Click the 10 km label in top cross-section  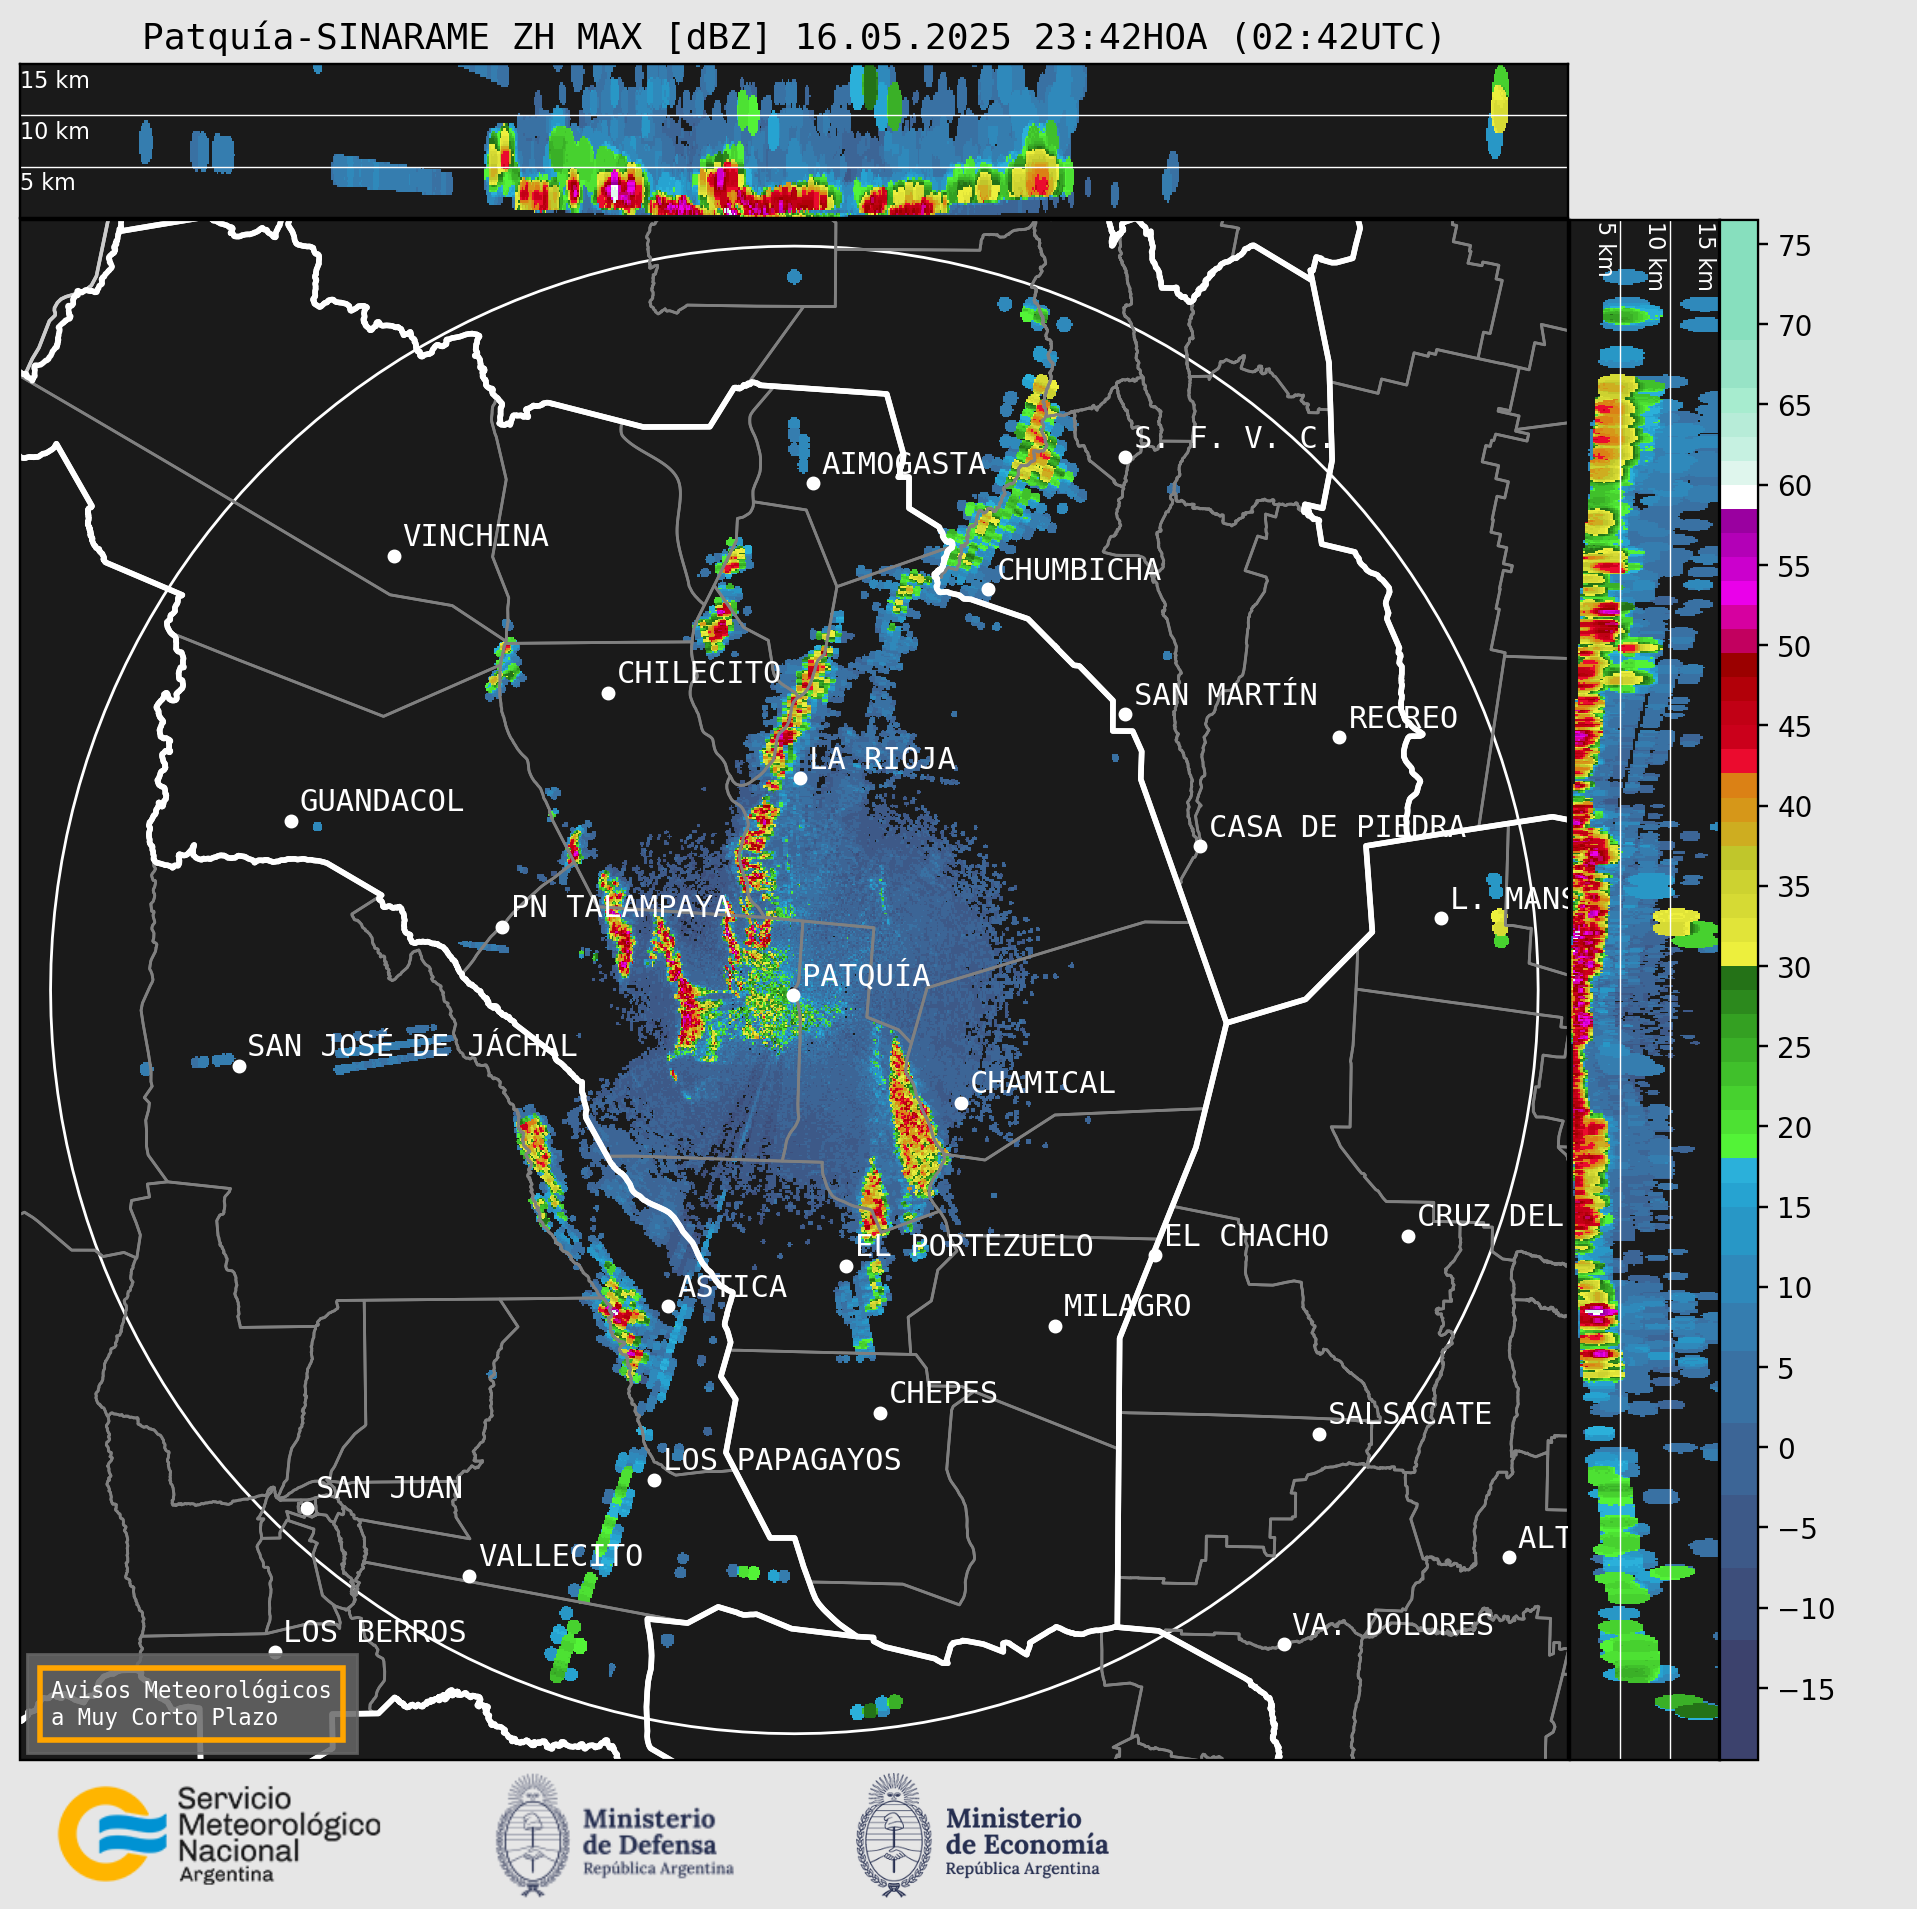[x=55, y=131]
